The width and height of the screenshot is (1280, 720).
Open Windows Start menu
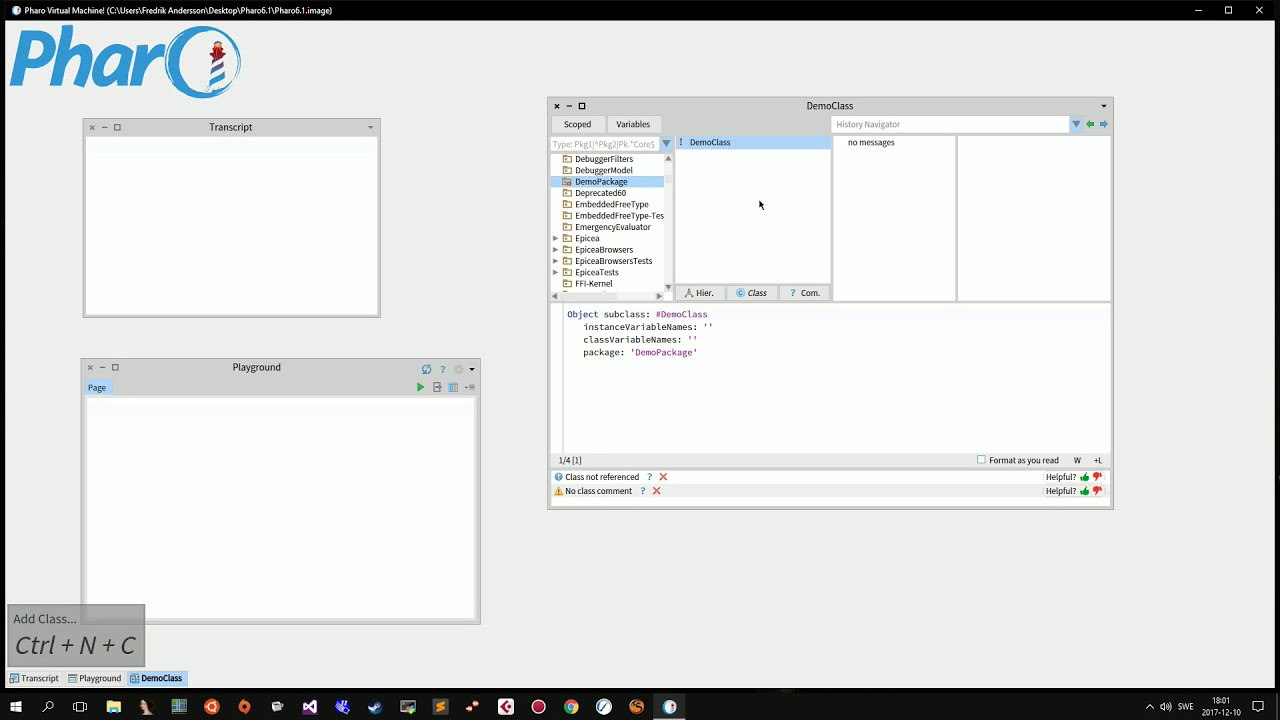pos(16,707)
